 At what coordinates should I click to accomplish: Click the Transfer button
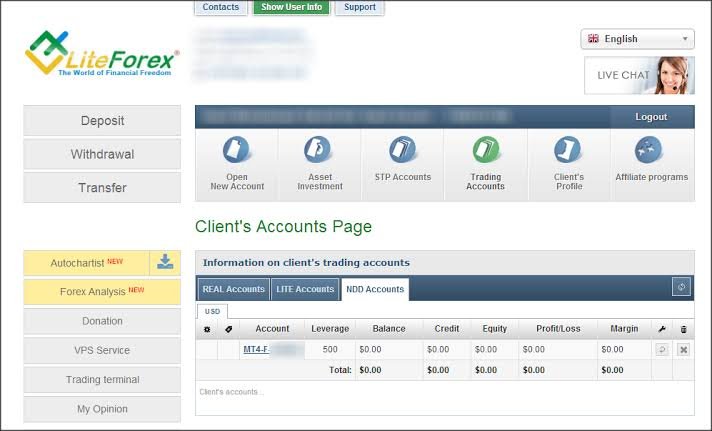point(102,188)
